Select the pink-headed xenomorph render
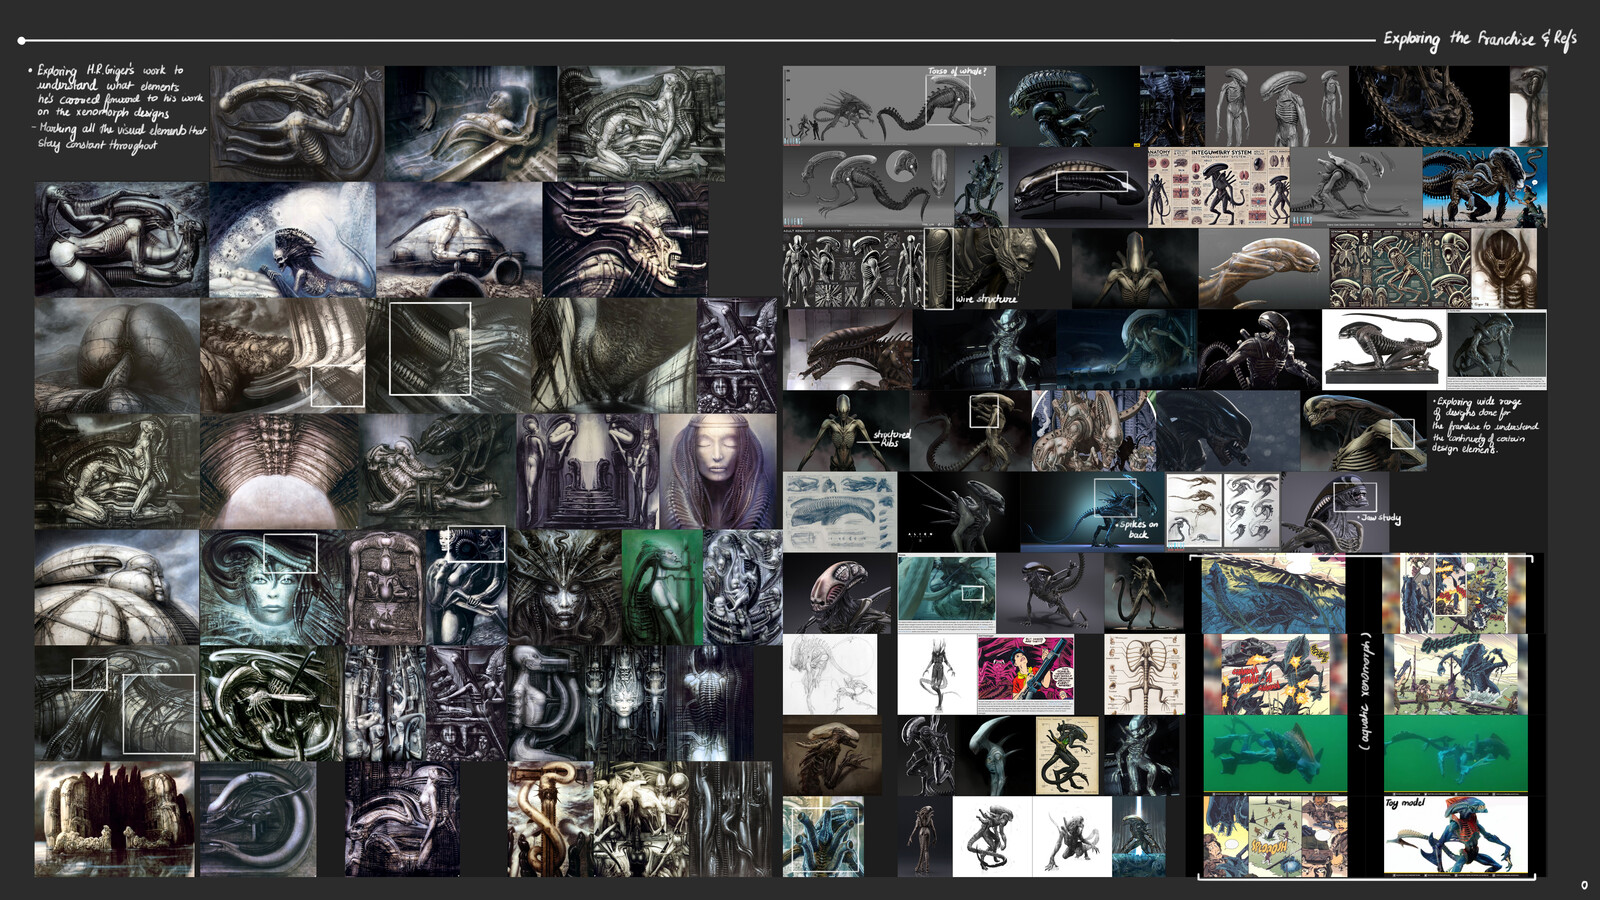Viewport: 1600px width, 900px height. click(x=838, y=593)
